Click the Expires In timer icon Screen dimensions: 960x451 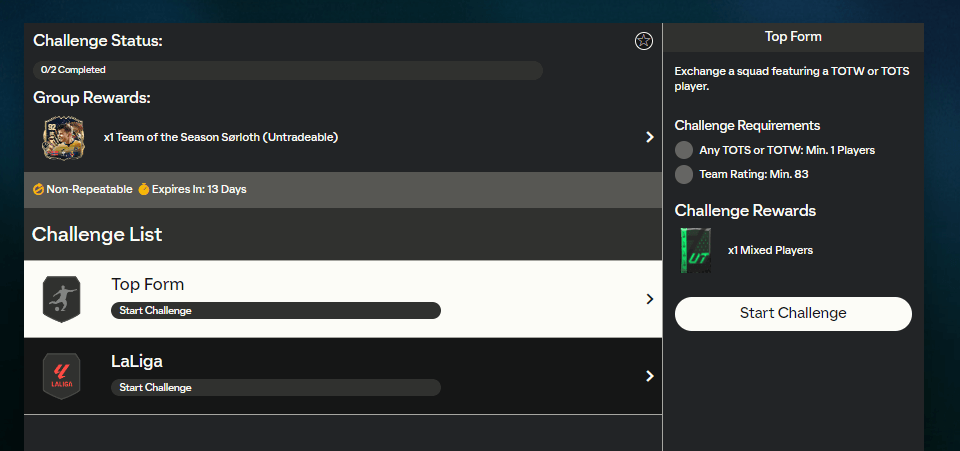coord(143,189)
